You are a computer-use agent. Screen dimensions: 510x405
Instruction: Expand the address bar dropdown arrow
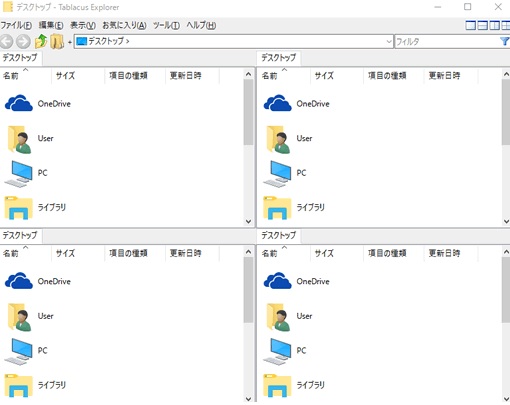click(x=389, y=42)
